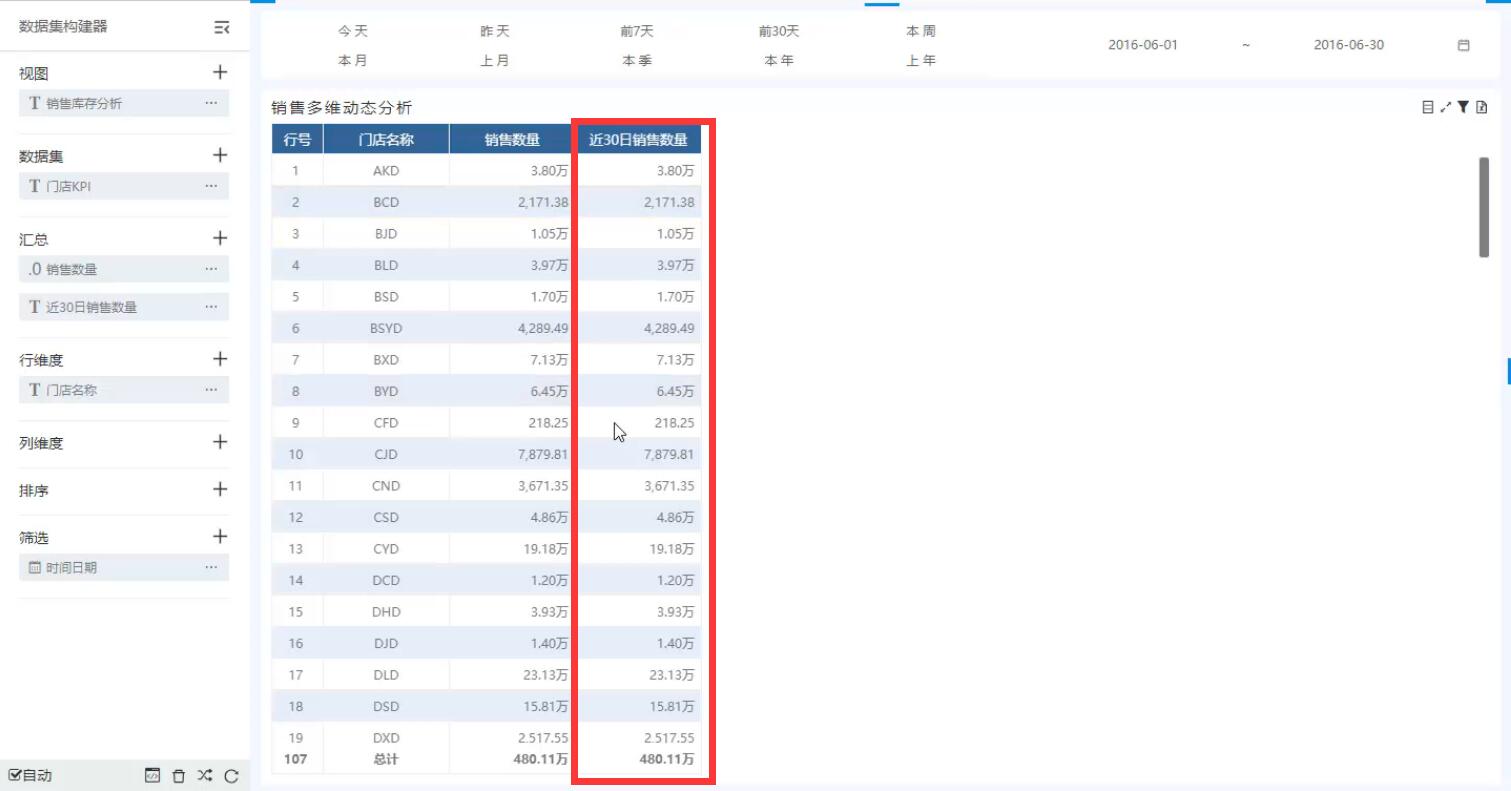Expand the chart using the fullscreen arrows icon
The height and width of the screenshot is (791, 1511).
1446,107
